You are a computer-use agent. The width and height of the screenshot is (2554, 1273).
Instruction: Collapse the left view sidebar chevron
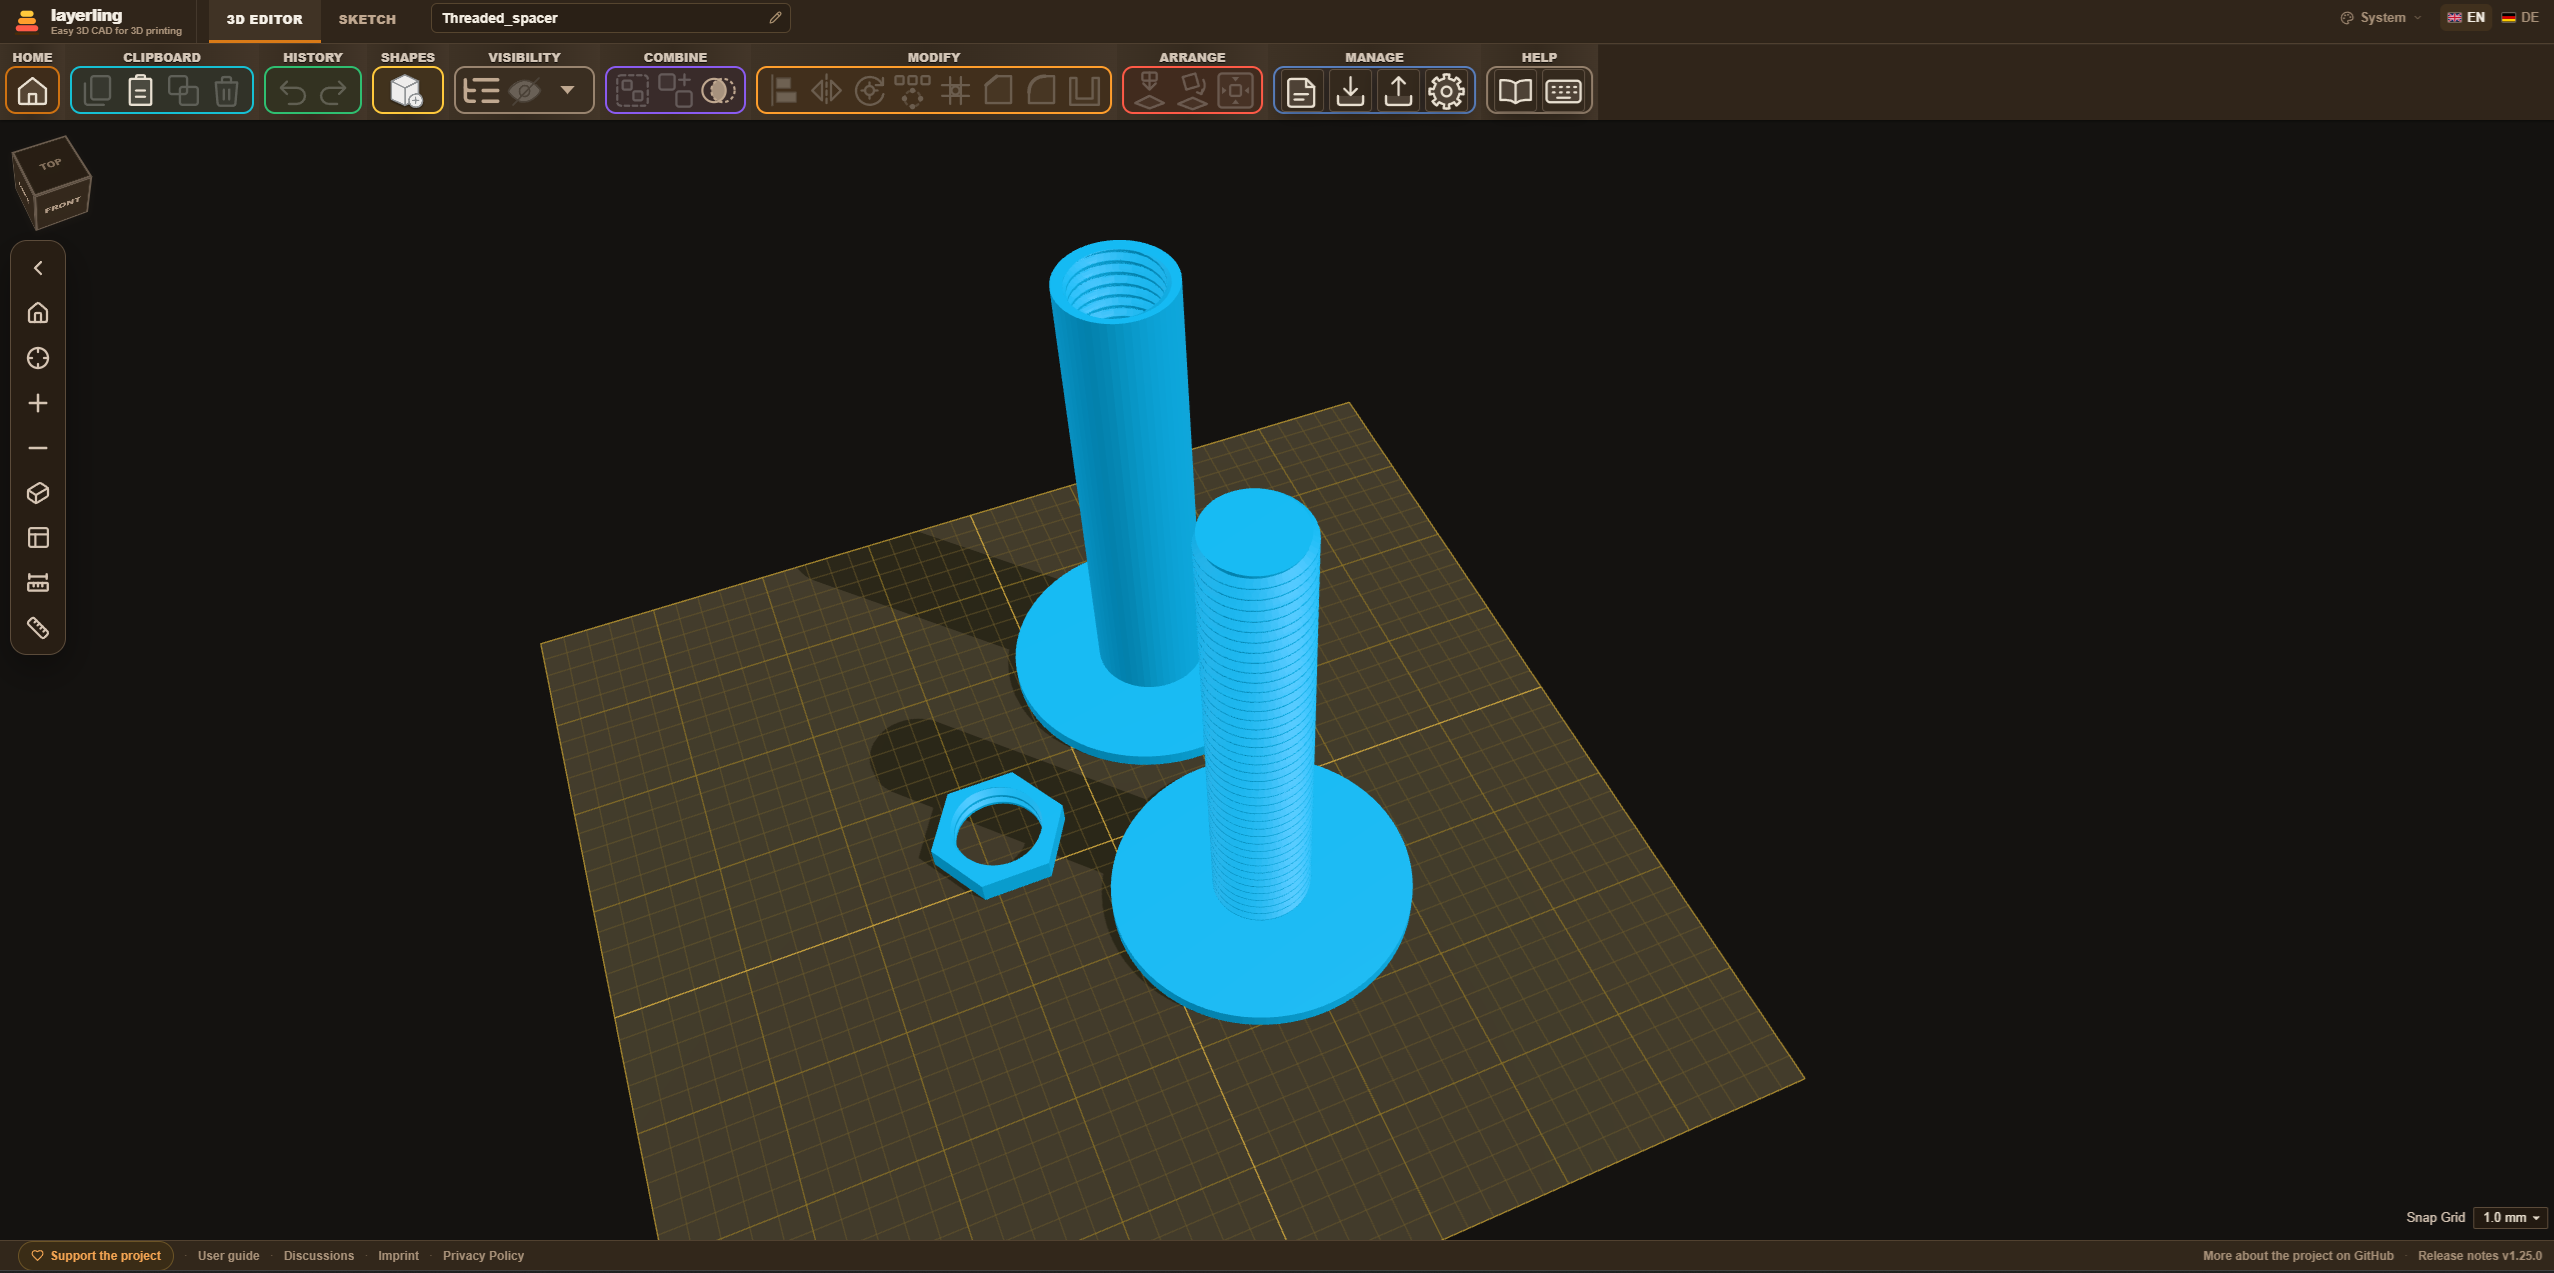[x=38, y=268]
